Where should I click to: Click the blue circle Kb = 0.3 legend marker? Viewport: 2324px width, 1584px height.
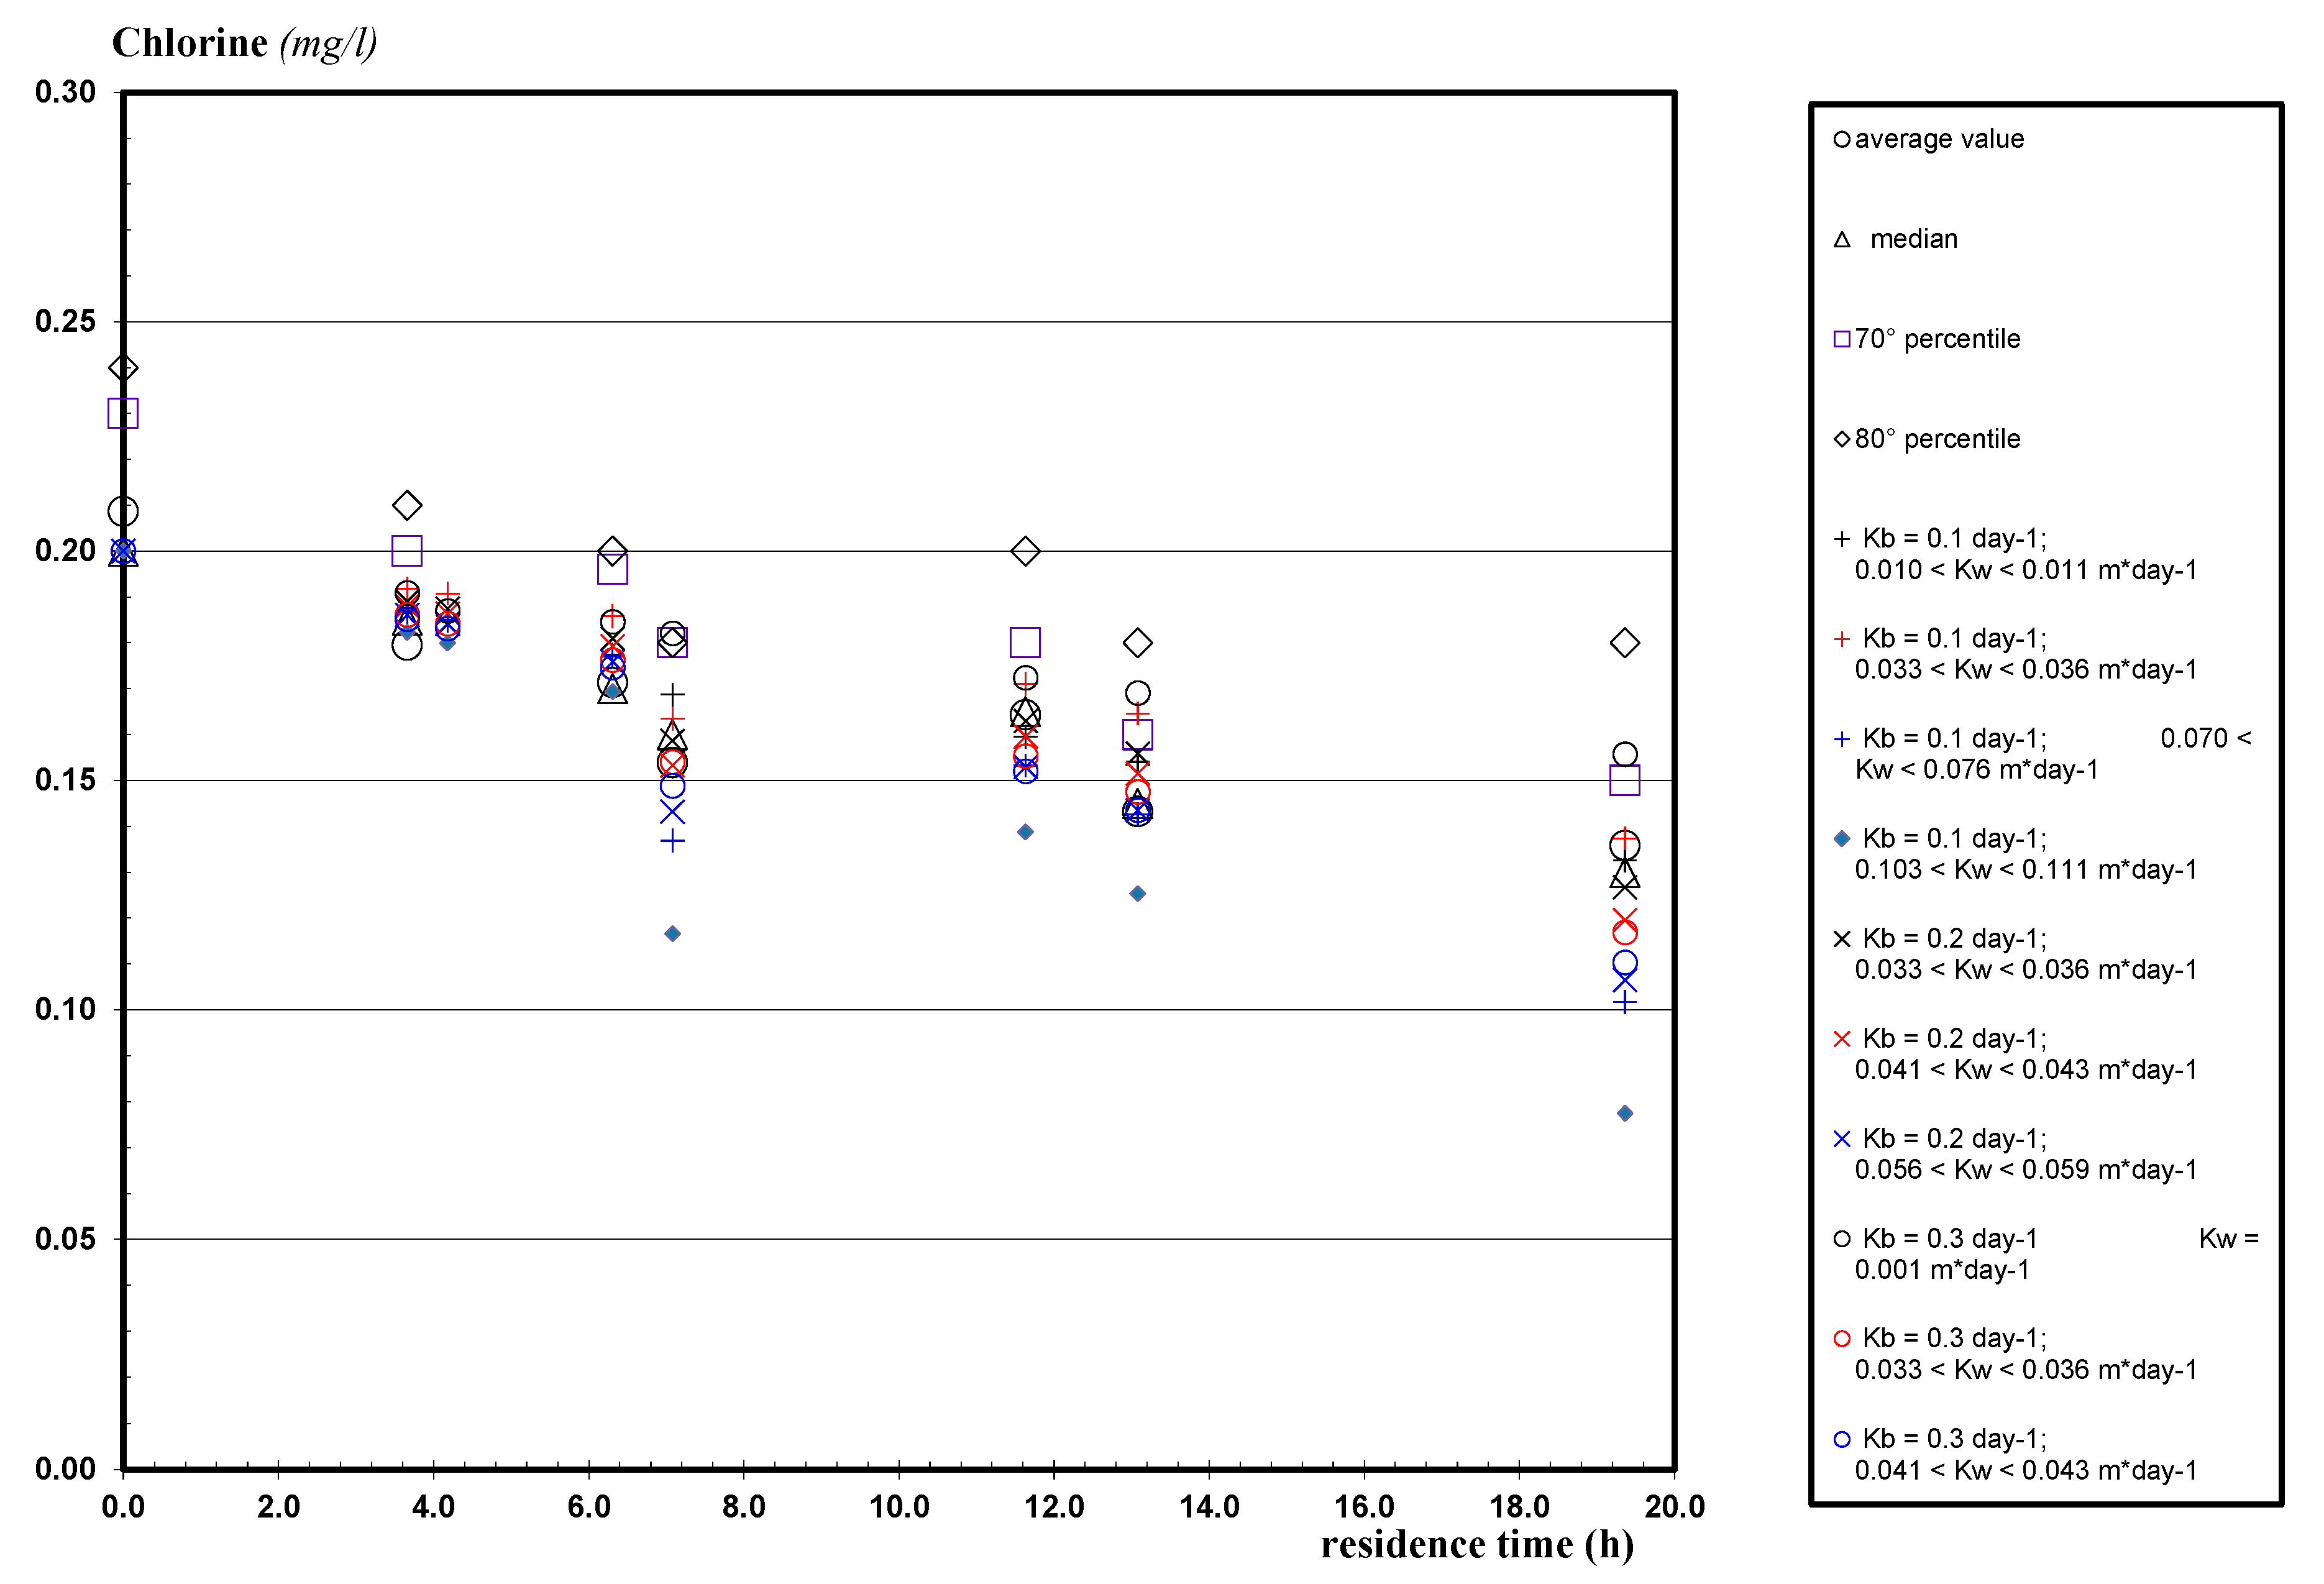click(1842, 1439)
